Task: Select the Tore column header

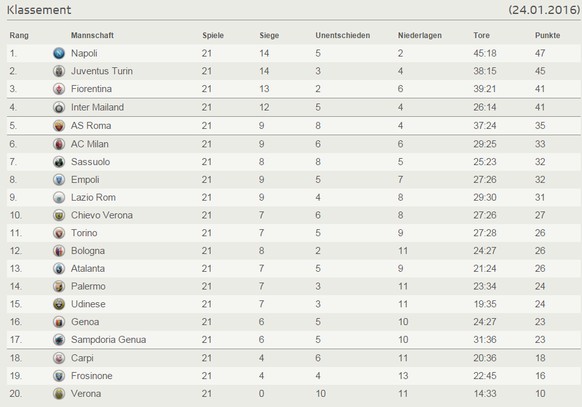Action: [481, 35]
